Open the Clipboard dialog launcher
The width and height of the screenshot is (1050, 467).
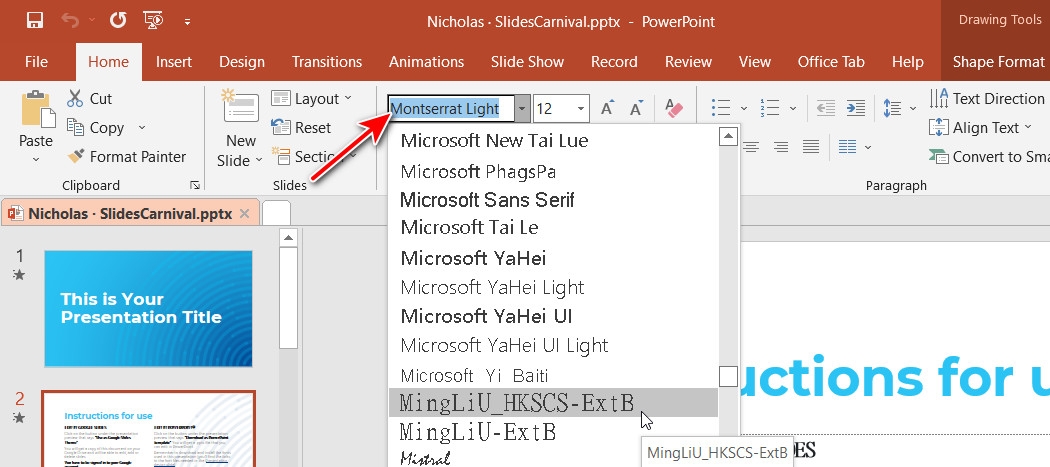tap(194, 185)
